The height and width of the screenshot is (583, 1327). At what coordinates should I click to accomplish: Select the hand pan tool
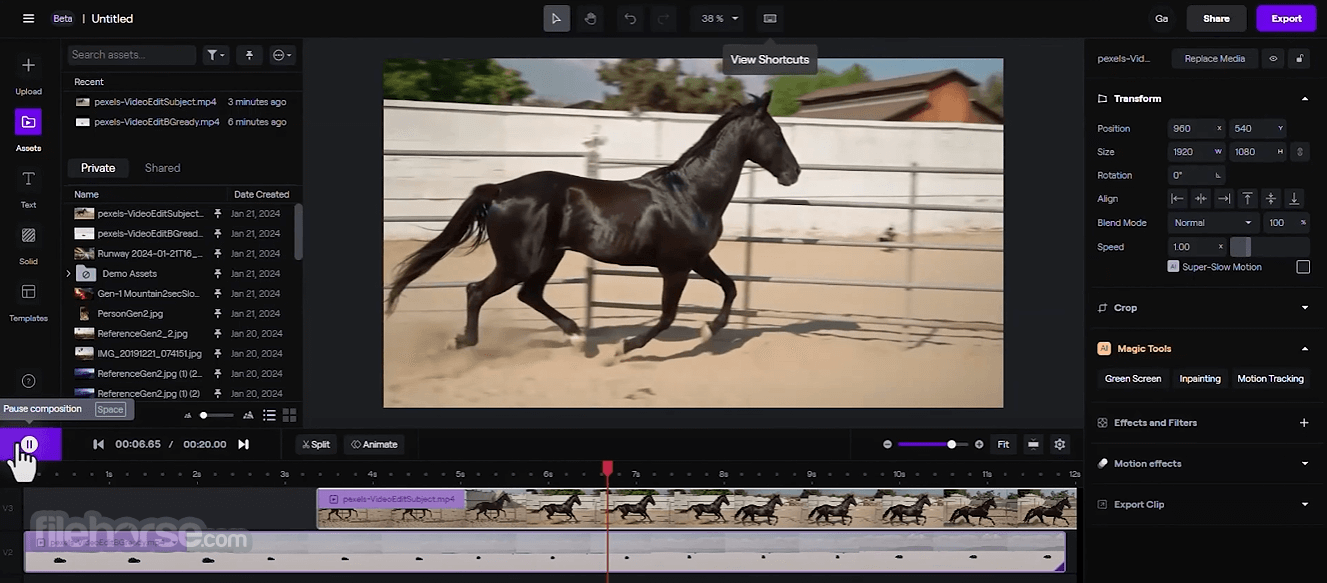pyautogui.click(x=590, y=18)
